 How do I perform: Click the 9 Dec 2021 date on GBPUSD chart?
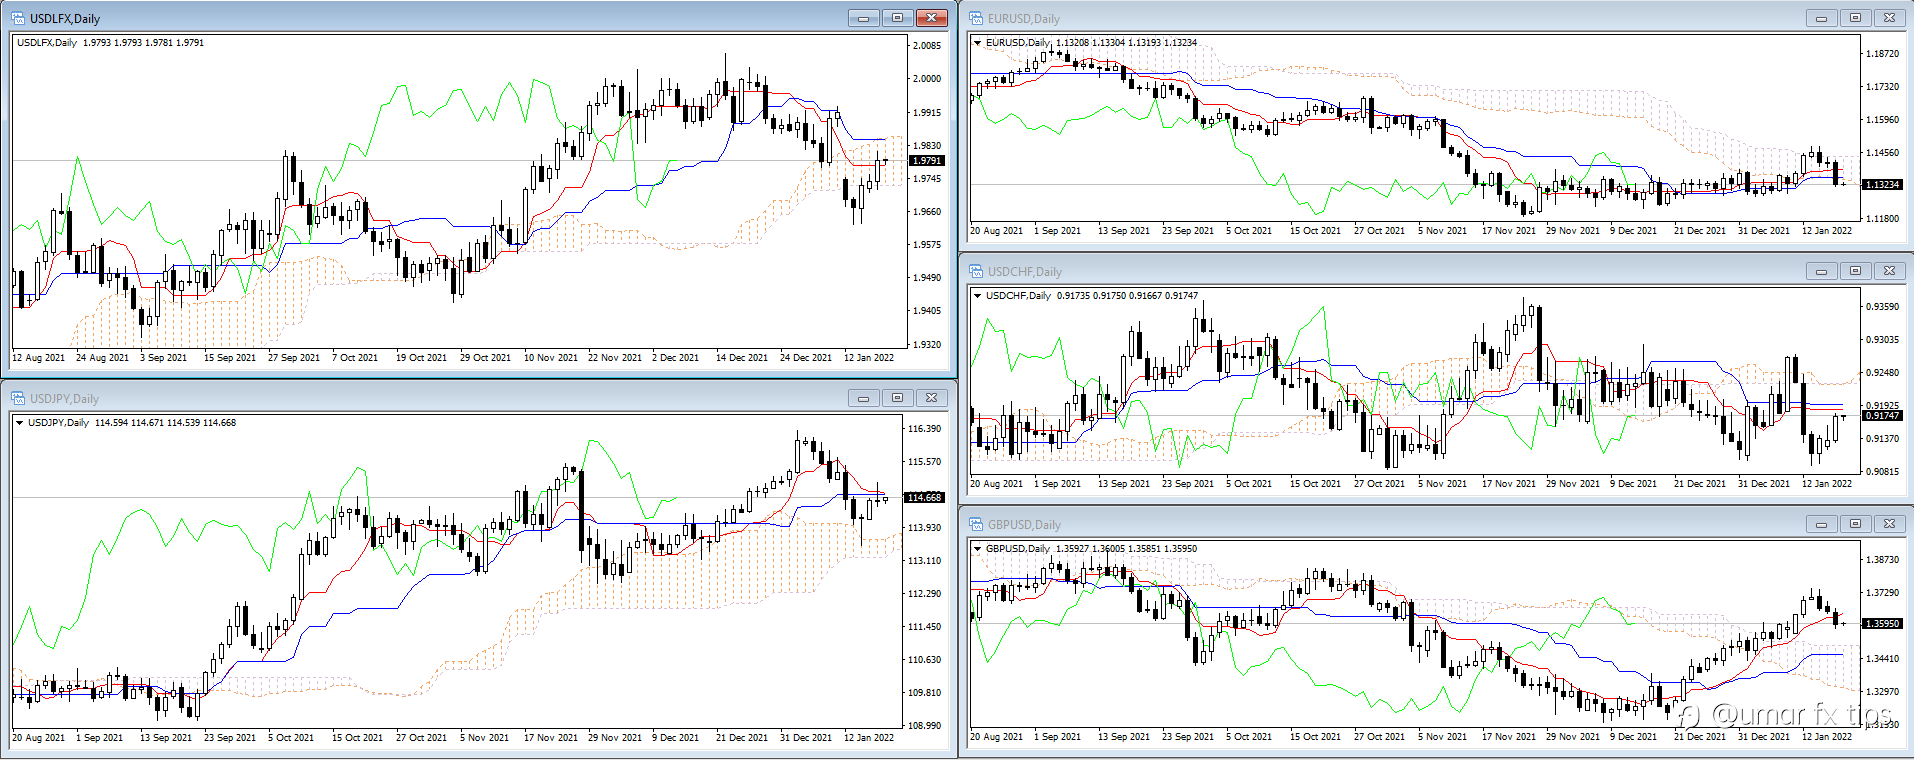[1634, 737]
